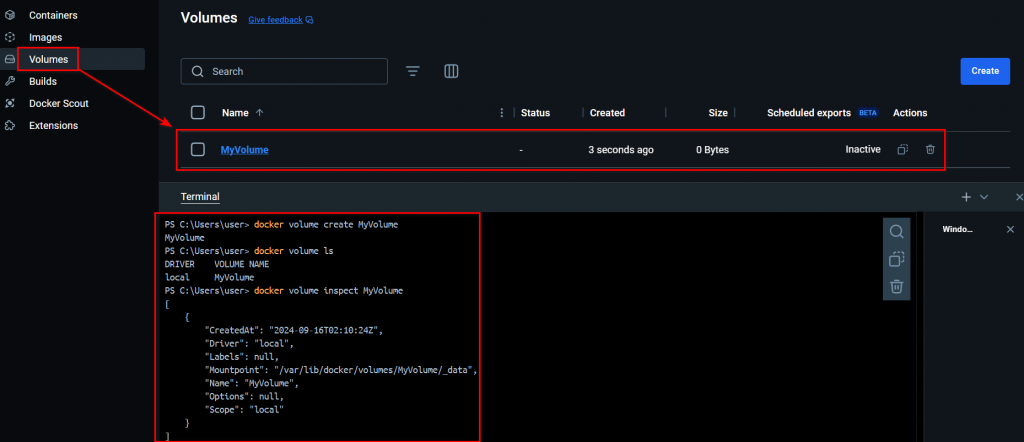Viewport: 1024px width, 442px height.
Task: Click 'docker volume inspect MyVolume' command
Action: [x=328, y=291]
